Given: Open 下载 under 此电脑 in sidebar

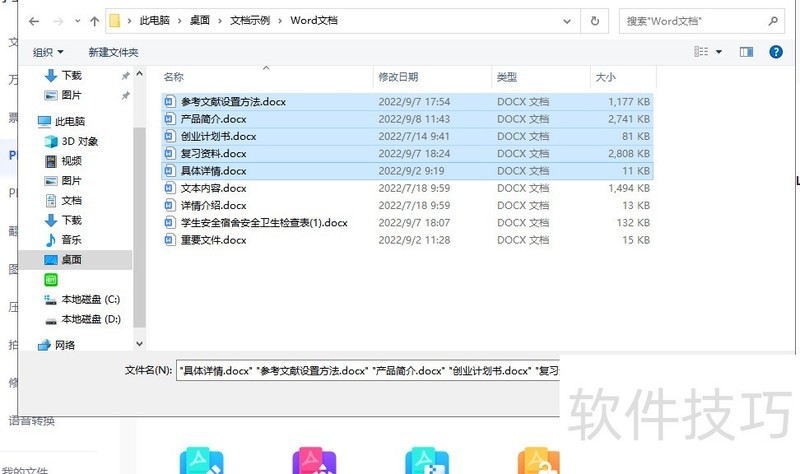Looking at the screenshot, I should [63, 220].
